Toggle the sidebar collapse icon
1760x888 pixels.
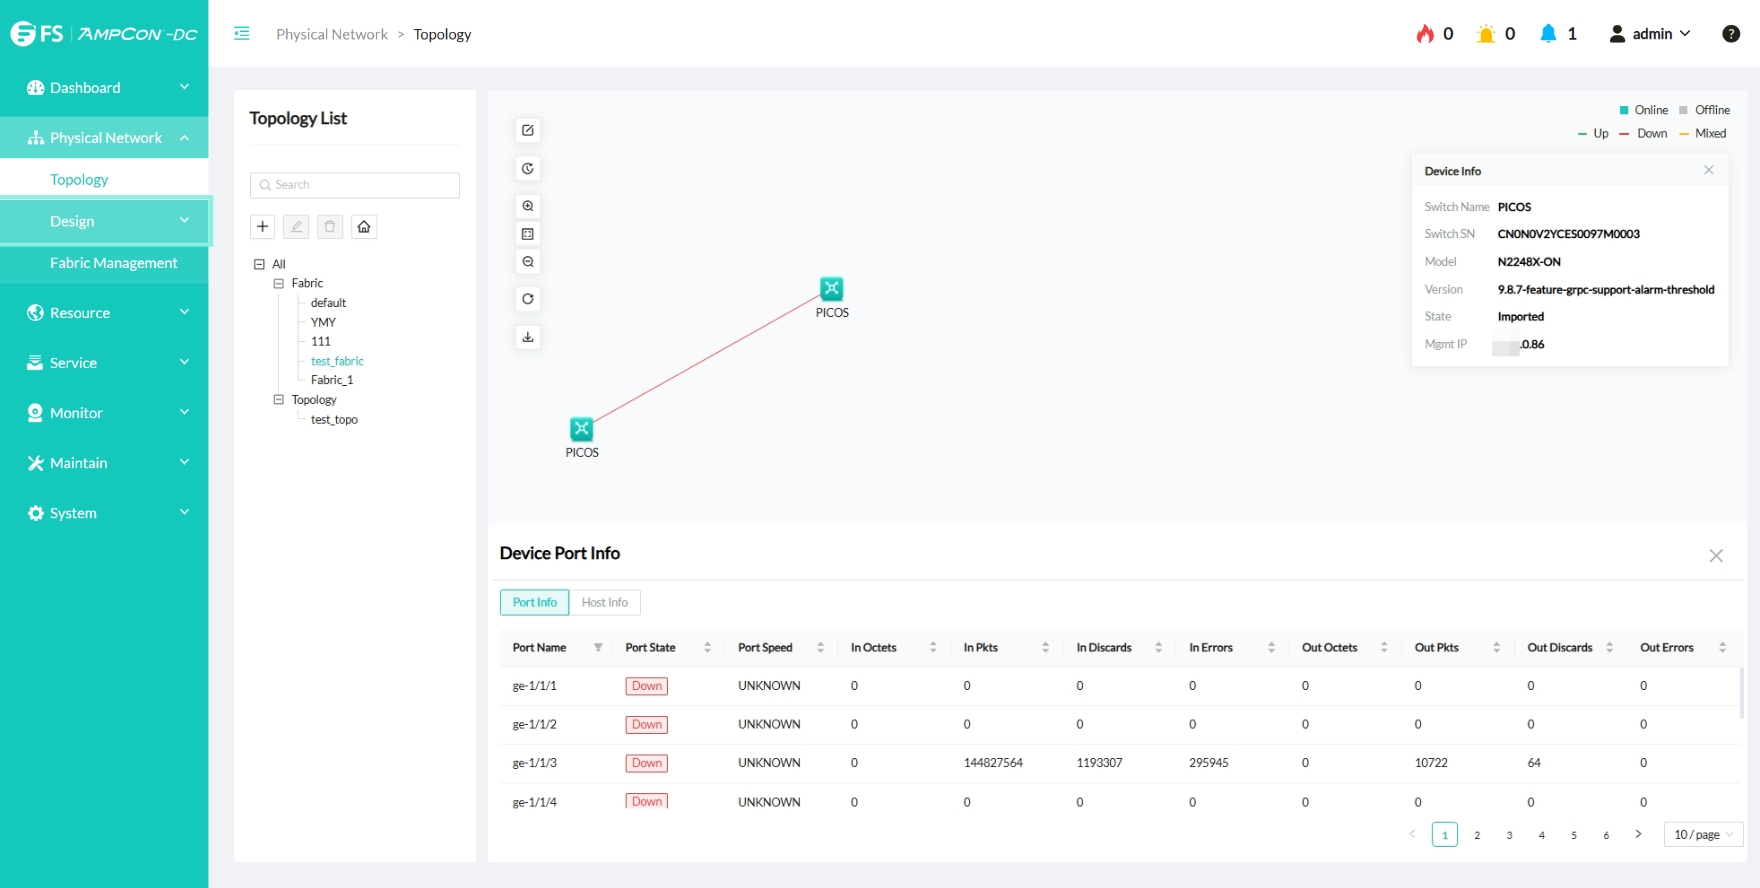click(242, 34)
